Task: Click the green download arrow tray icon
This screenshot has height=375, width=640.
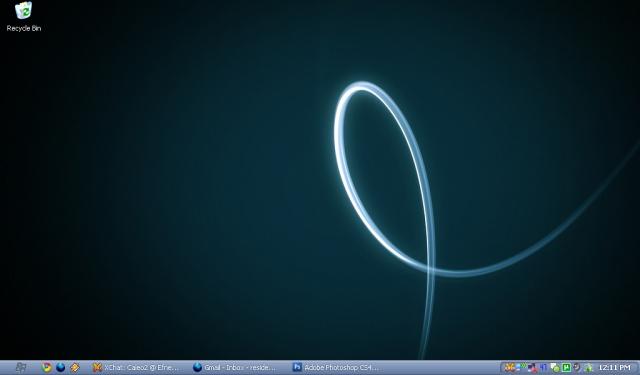Action: pos(588,368)
